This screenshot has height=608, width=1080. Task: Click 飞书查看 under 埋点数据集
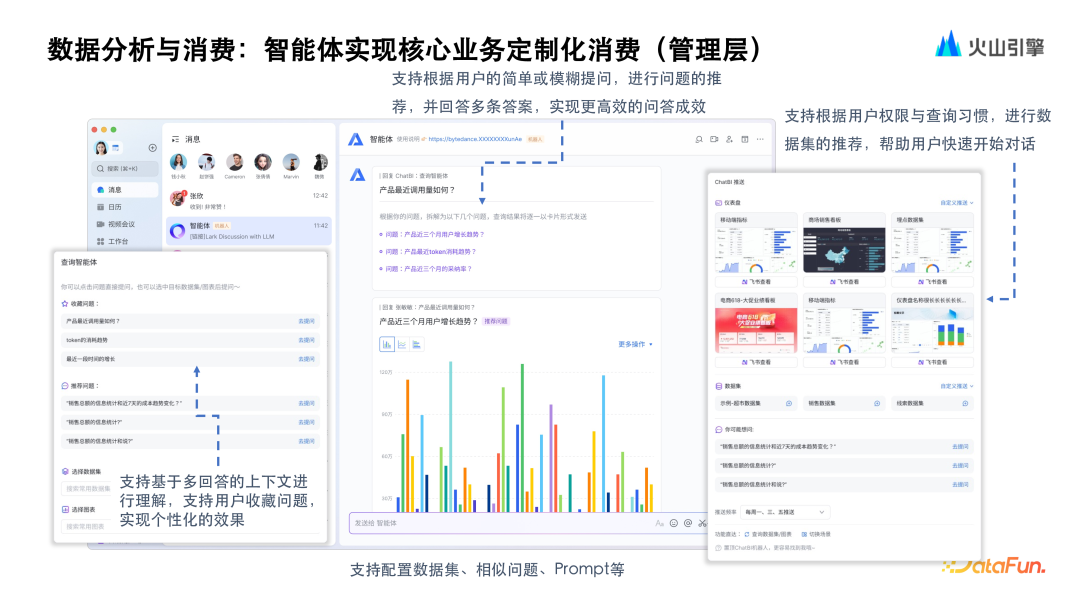tap(932, 282)
